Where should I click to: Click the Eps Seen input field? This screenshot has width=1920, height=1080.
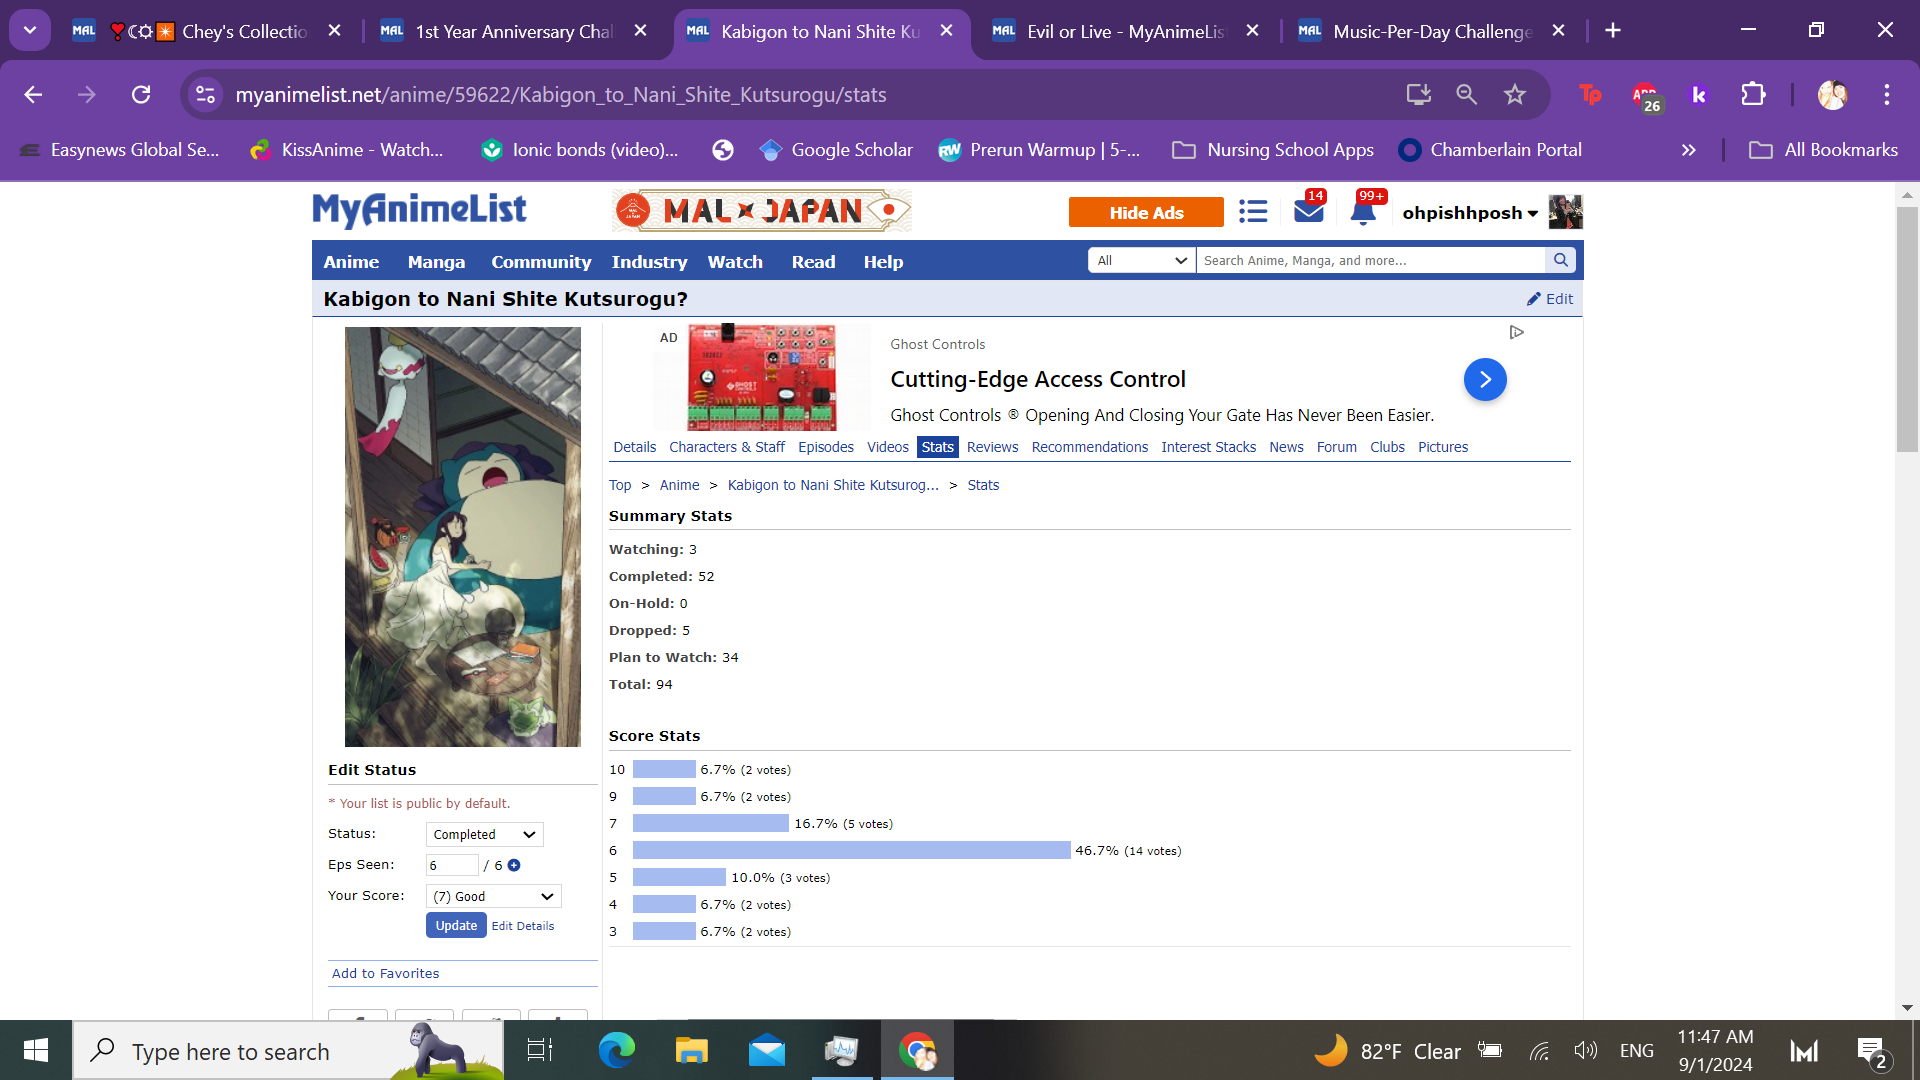coord(452,865)
